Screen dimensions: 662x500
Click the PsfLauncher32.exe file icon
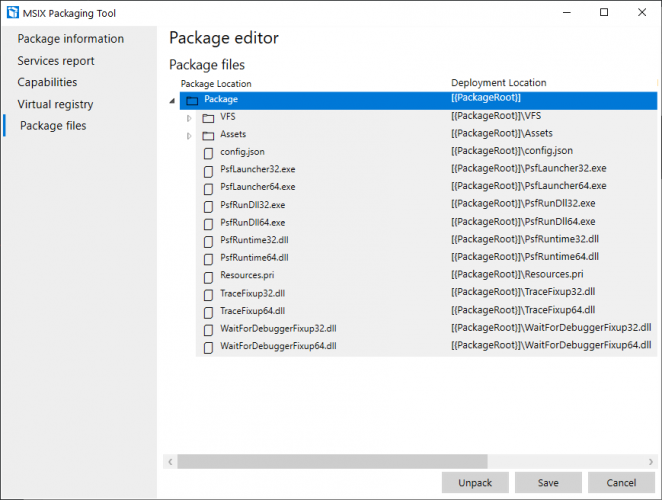tap(208, 169)
